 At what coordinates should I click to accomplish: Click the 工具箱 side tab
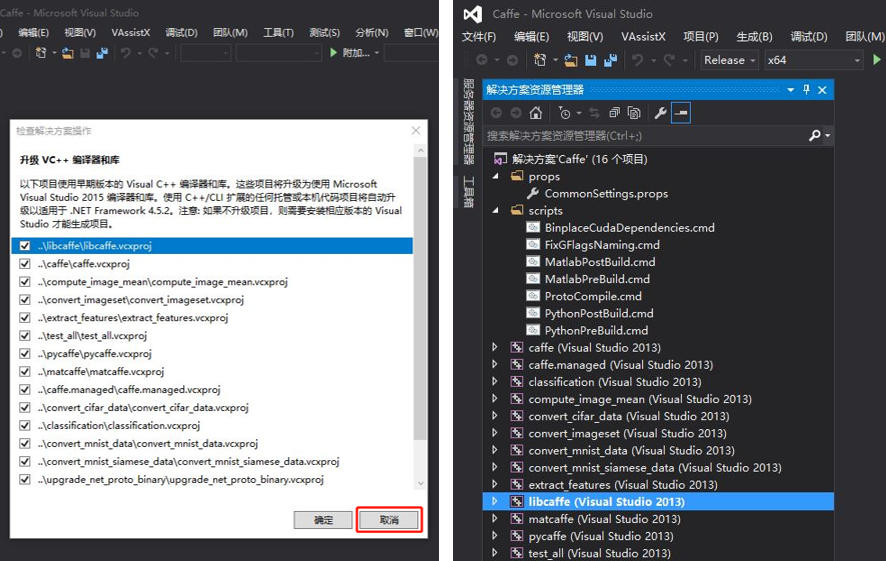(469, 192)
